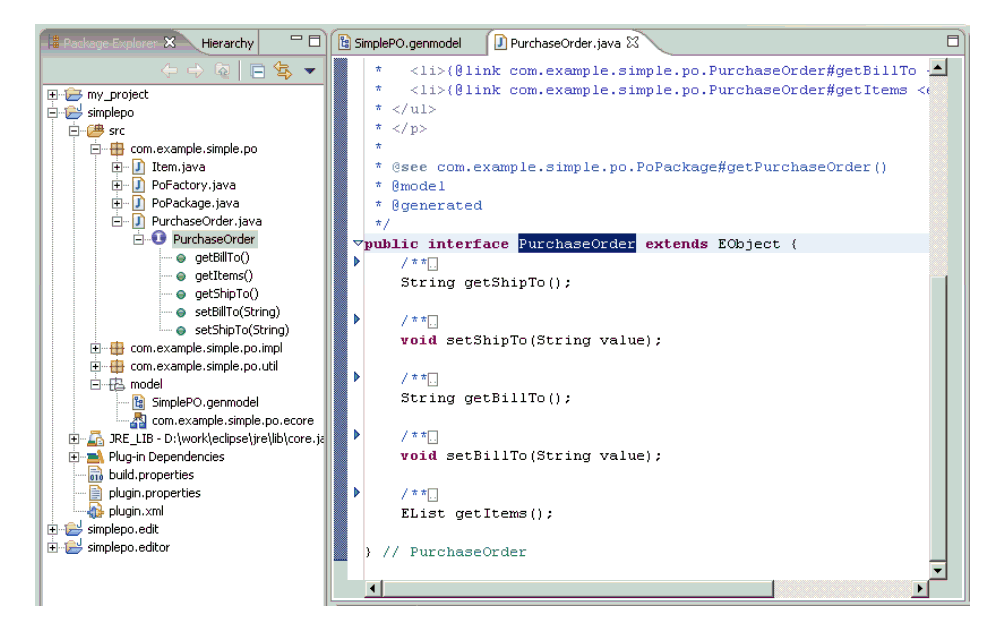
Task: Click the editor's horizontal scrollbar right arrow
Action: [920, 588]
